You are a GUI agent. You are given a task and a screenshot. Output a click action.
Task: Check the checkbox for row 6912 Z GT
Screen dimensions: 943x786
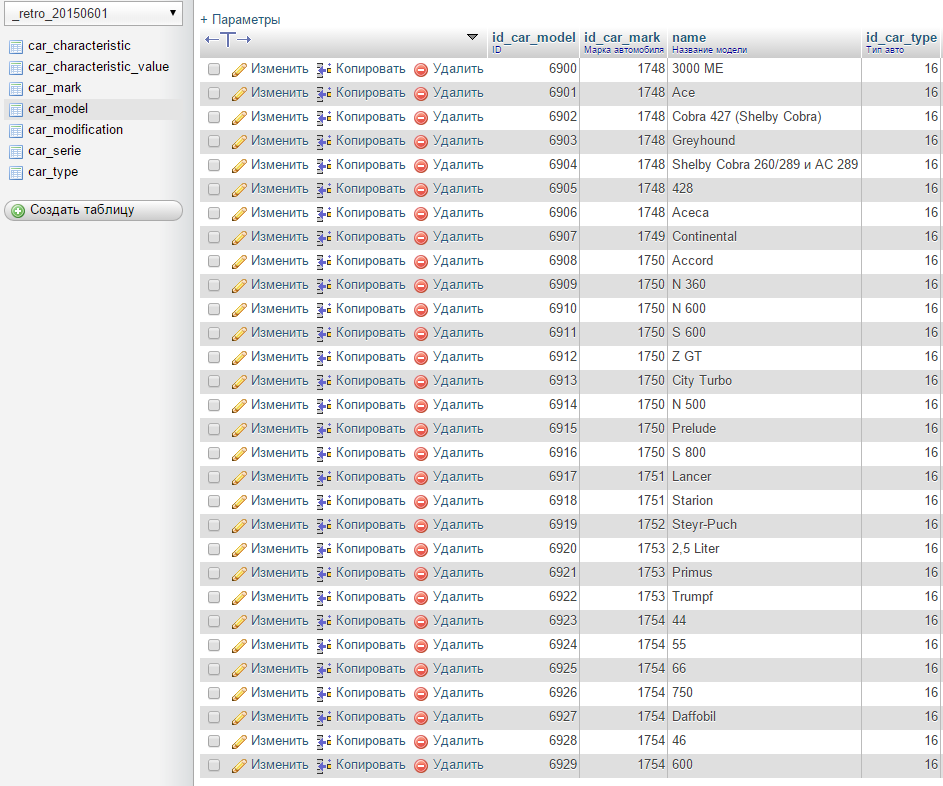point(214,357)
